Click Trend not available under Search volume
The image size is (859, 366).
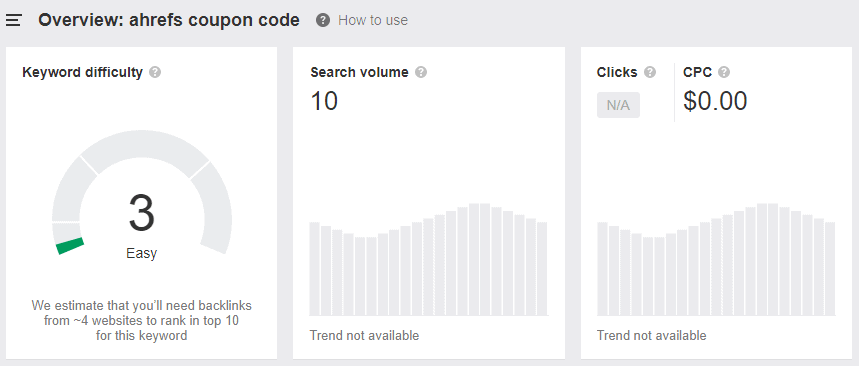tap(364, 335)
